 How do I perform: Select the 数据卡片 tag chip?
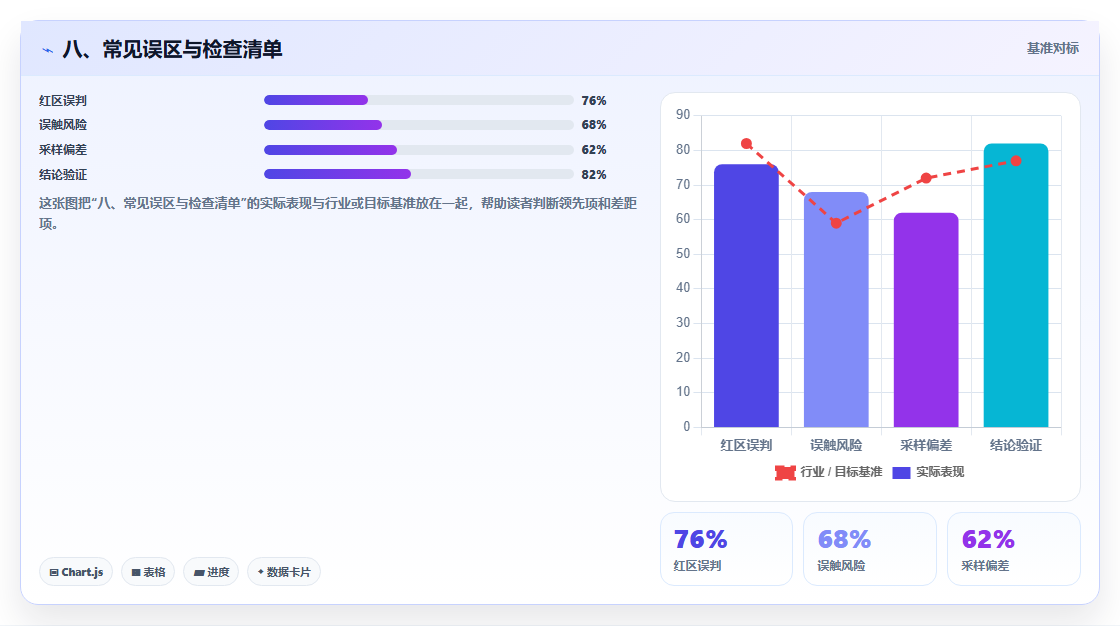tap(284, 572)
